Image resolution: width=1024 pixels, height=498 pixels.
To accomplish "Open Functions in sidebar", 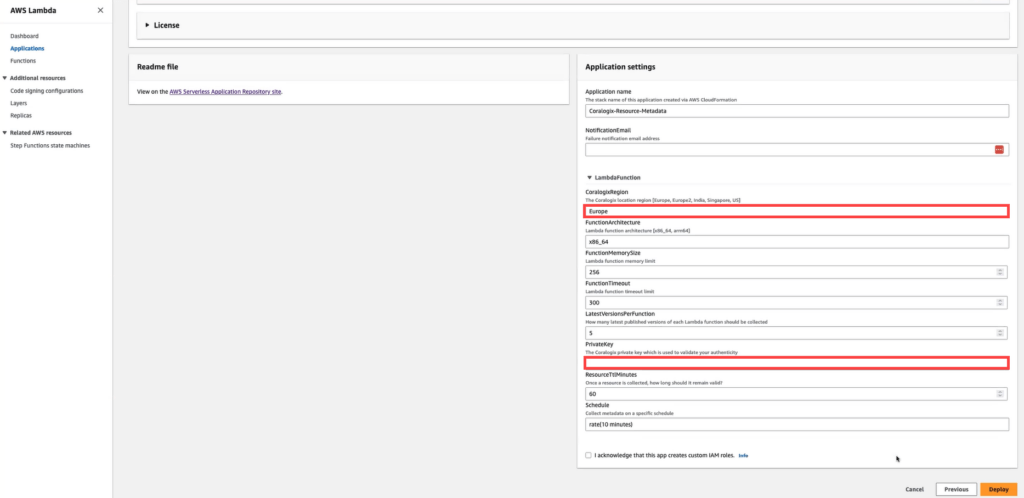I will (x=23, y=61).
